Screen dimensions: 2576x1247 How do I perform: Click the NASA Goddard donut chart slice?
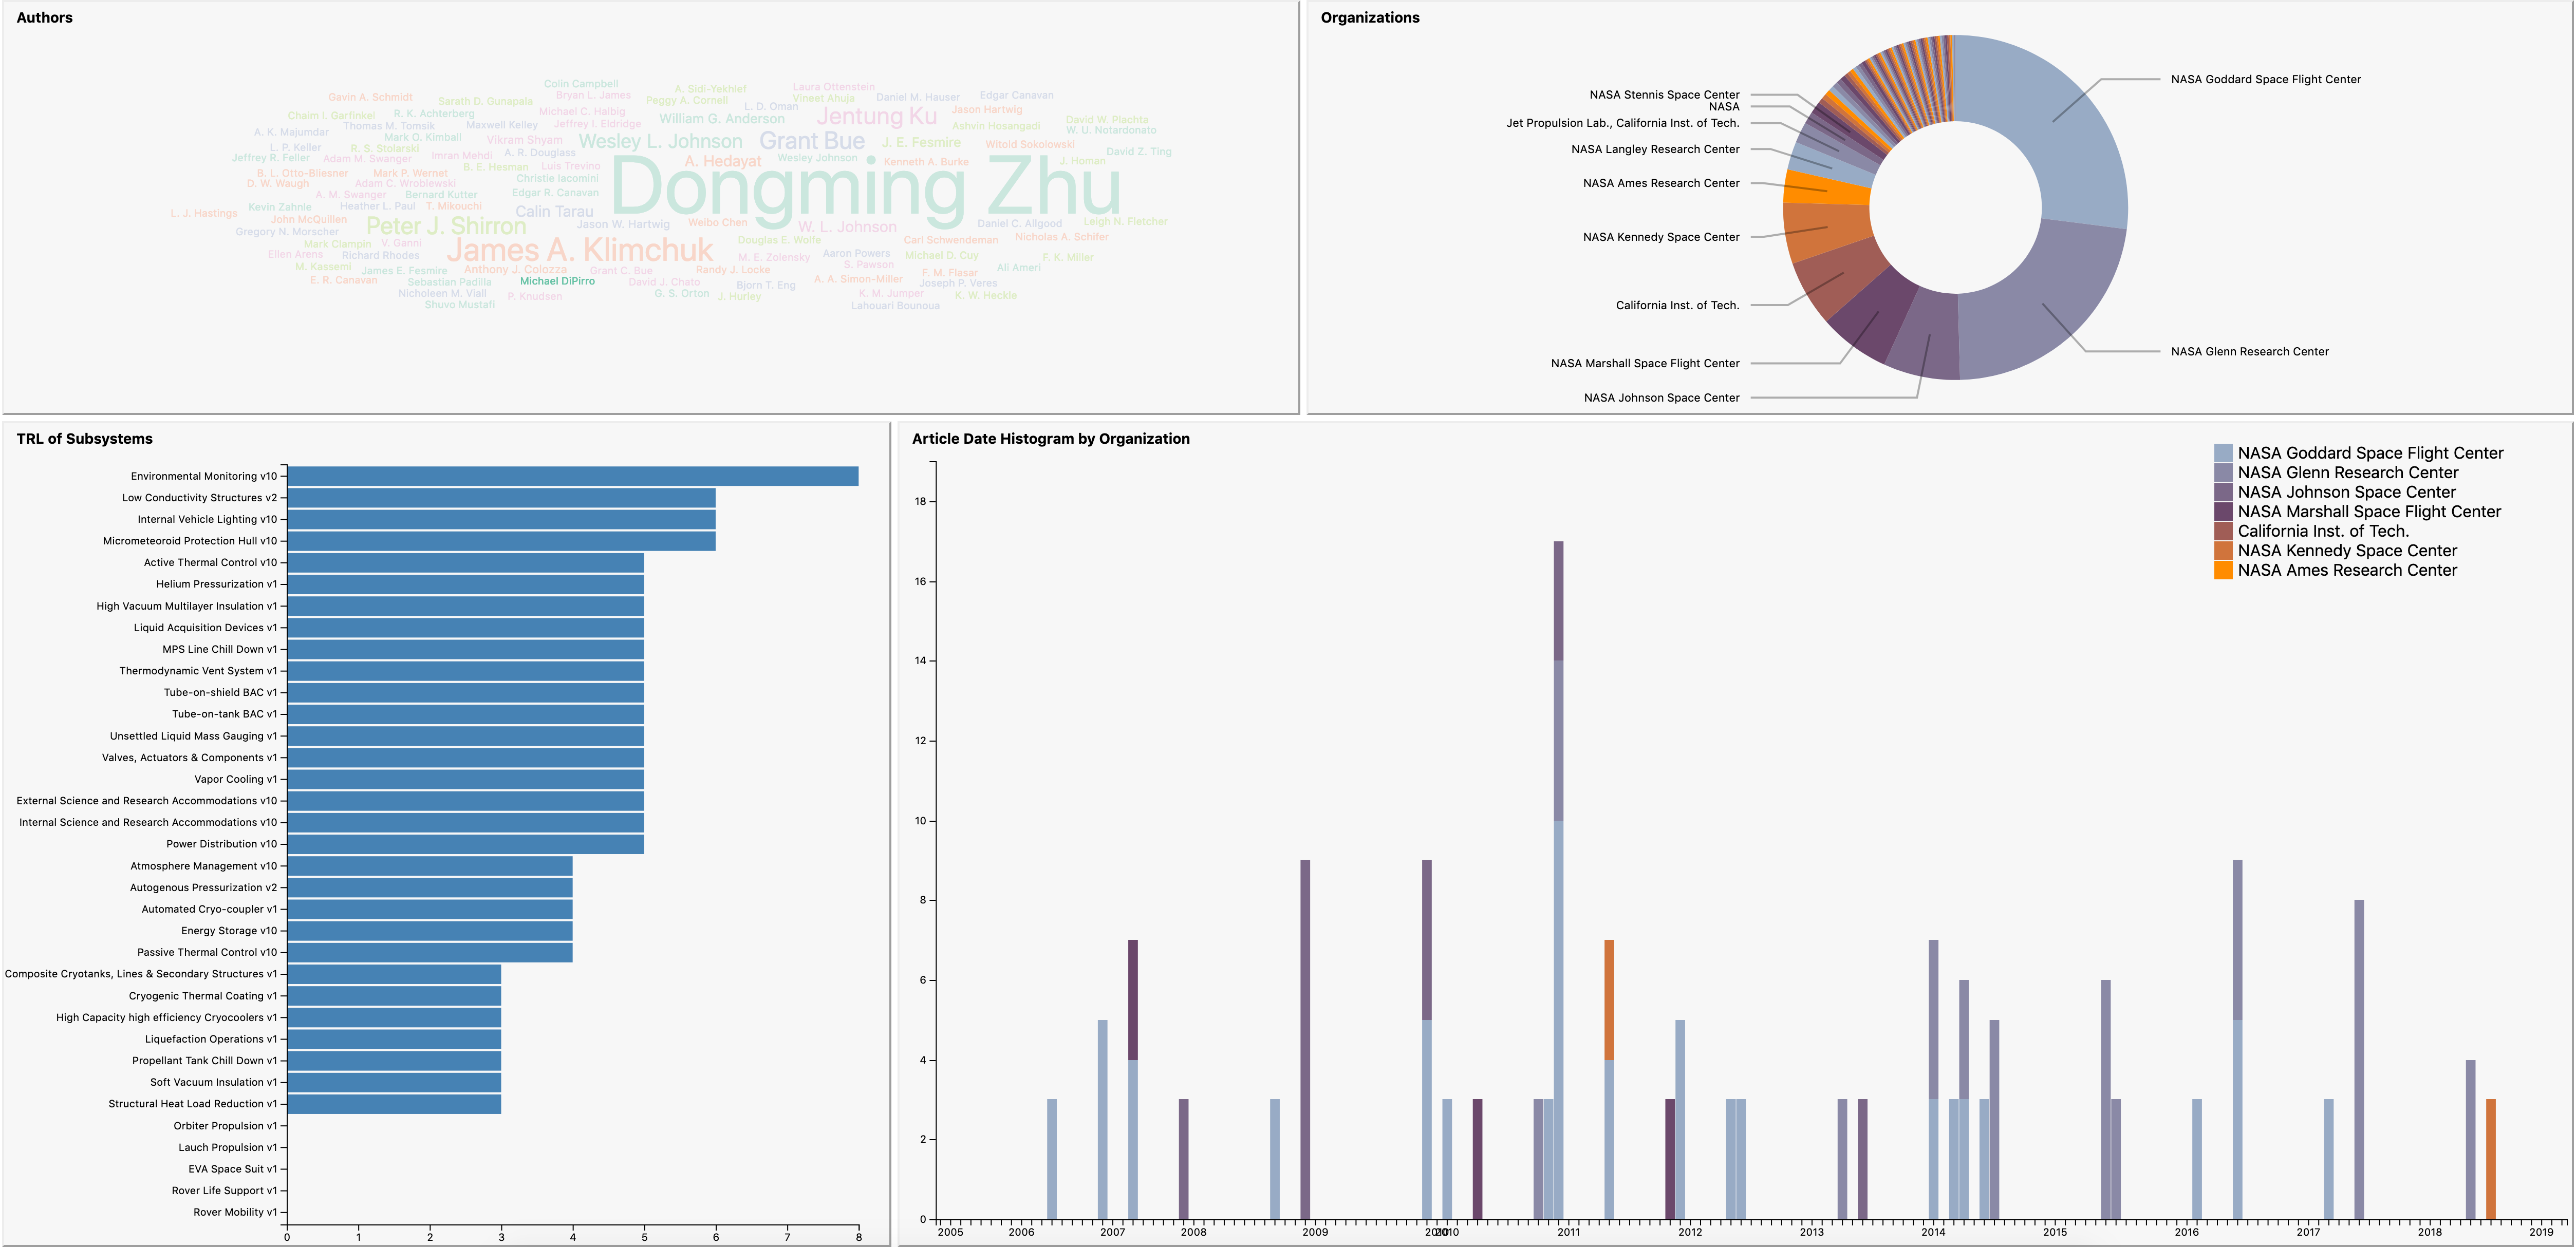tap(2052, 122)
